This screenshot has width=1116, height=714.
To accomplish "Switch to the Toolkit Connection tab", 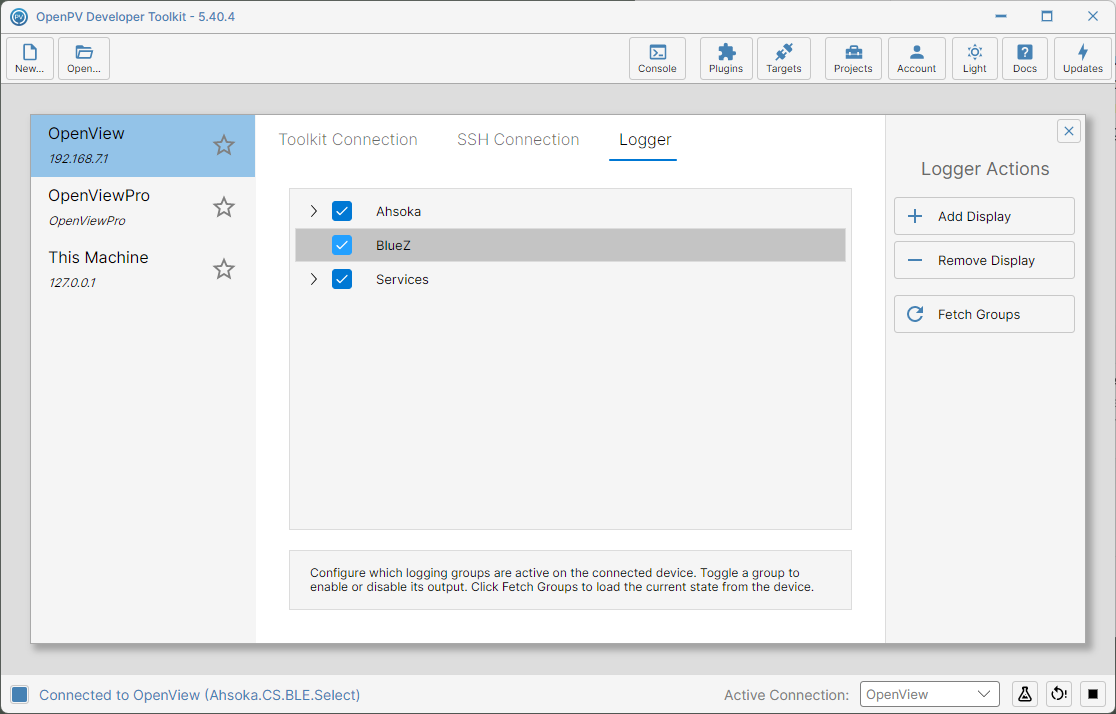I will click(x=348, y=140).
